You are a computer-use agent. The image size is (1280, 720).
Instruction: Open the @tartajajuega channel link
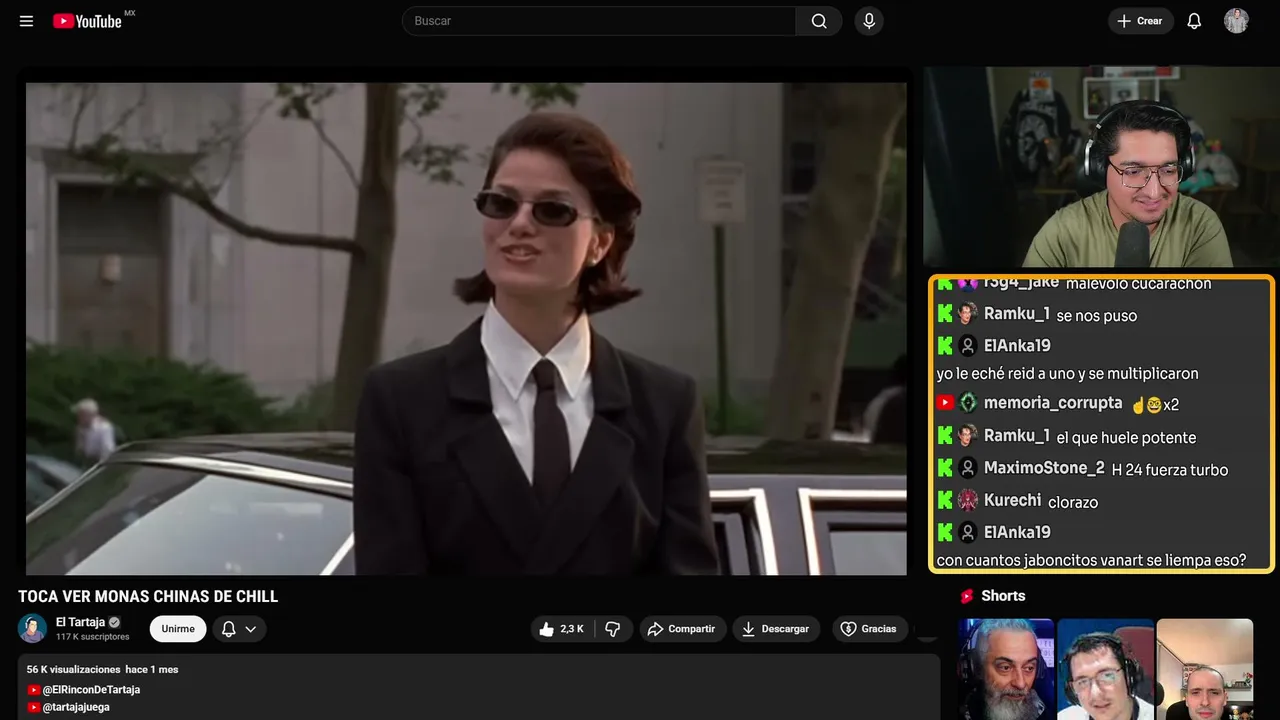(76, 707)
